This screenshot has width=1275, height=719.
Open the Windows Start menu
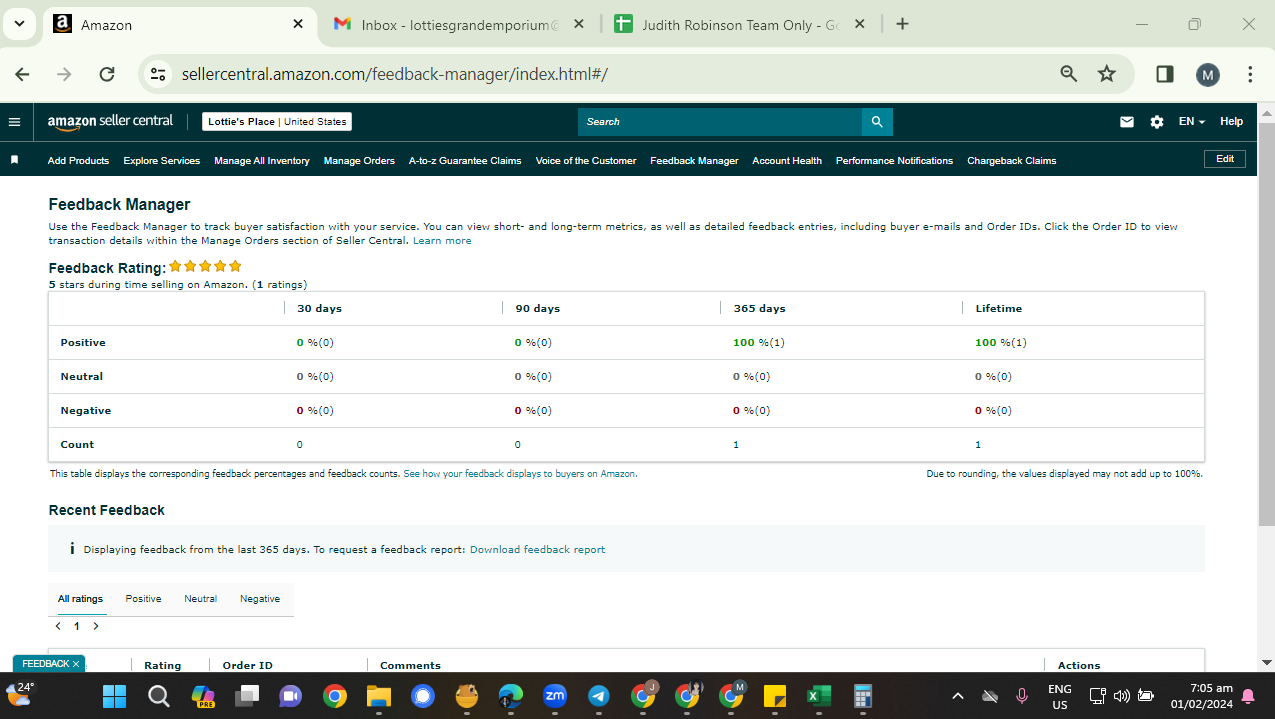[115, 696]
